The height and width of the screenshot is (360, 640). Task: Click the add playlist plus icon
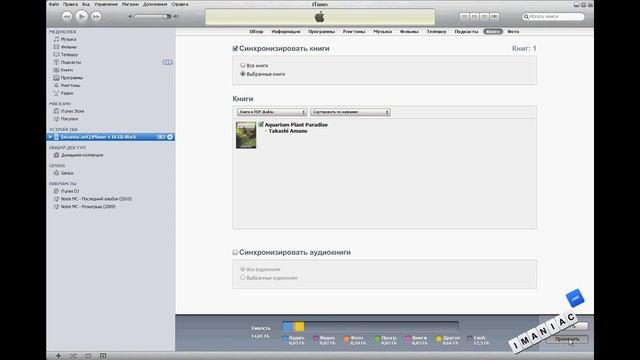coord(58,356)
